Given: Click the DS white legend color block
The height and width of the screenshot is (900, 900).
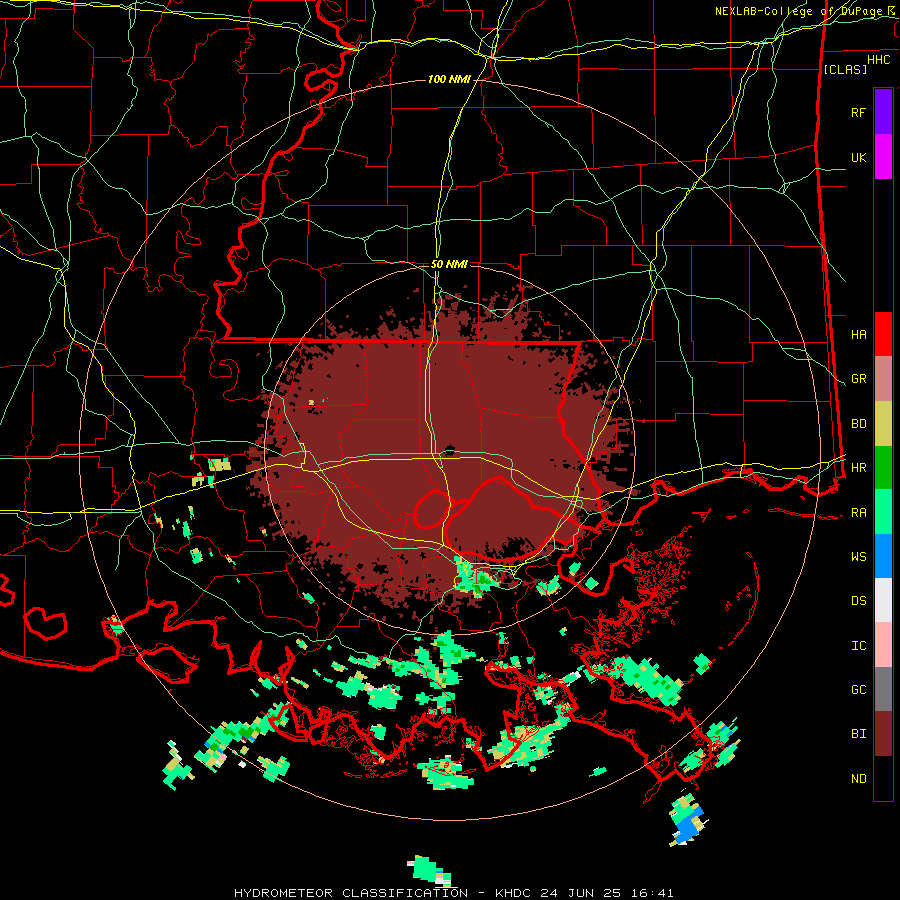Looking at the screenshot, I should [883, 600].
